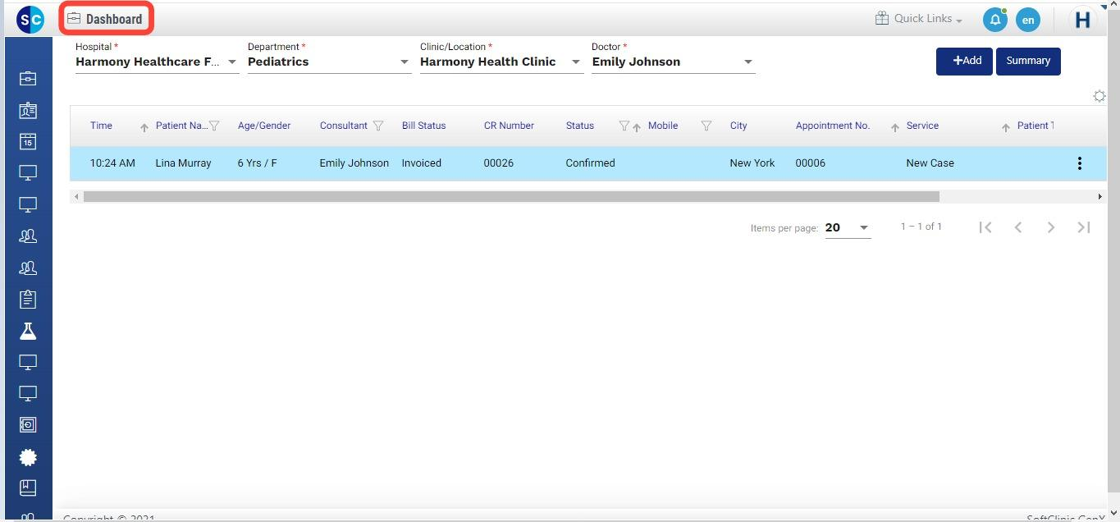The image size is (1120, 522).
Task: Sort by the Time column arrow
Action: coord(144,127)
